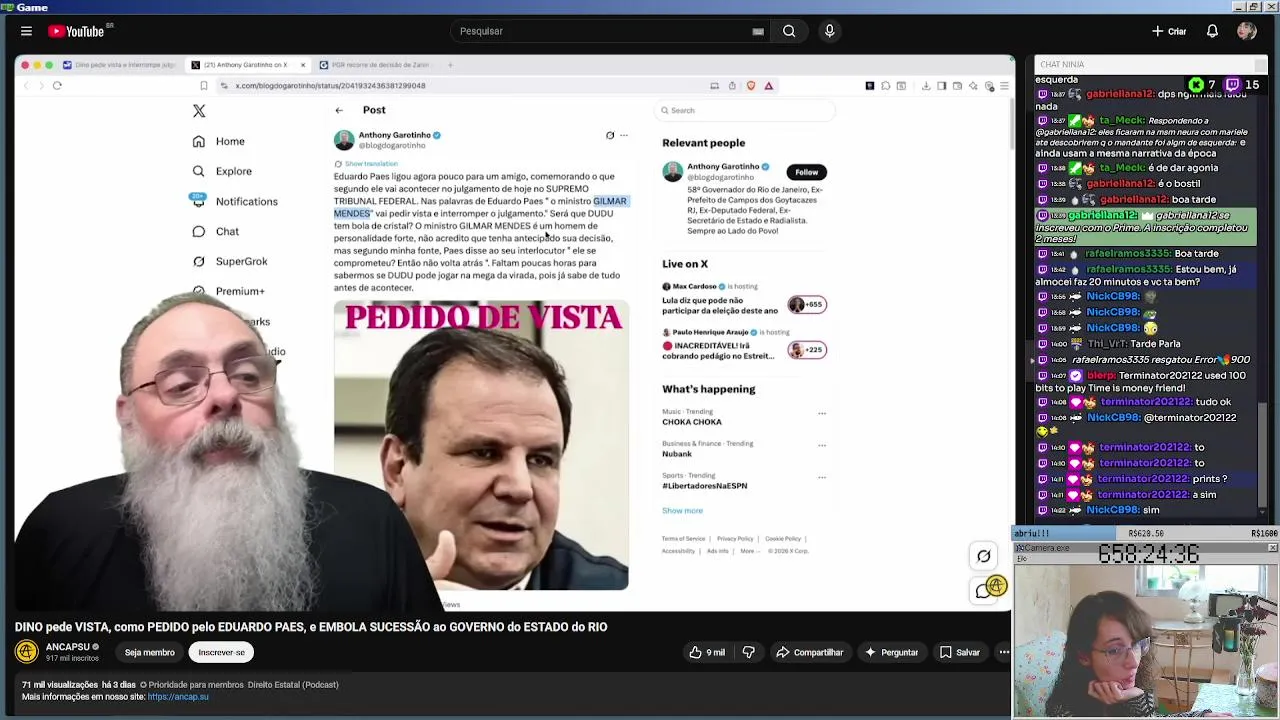Viewport: 1280px width, 720px height.
Task: Click Show translation under the post author
Action: click(371, 163)
